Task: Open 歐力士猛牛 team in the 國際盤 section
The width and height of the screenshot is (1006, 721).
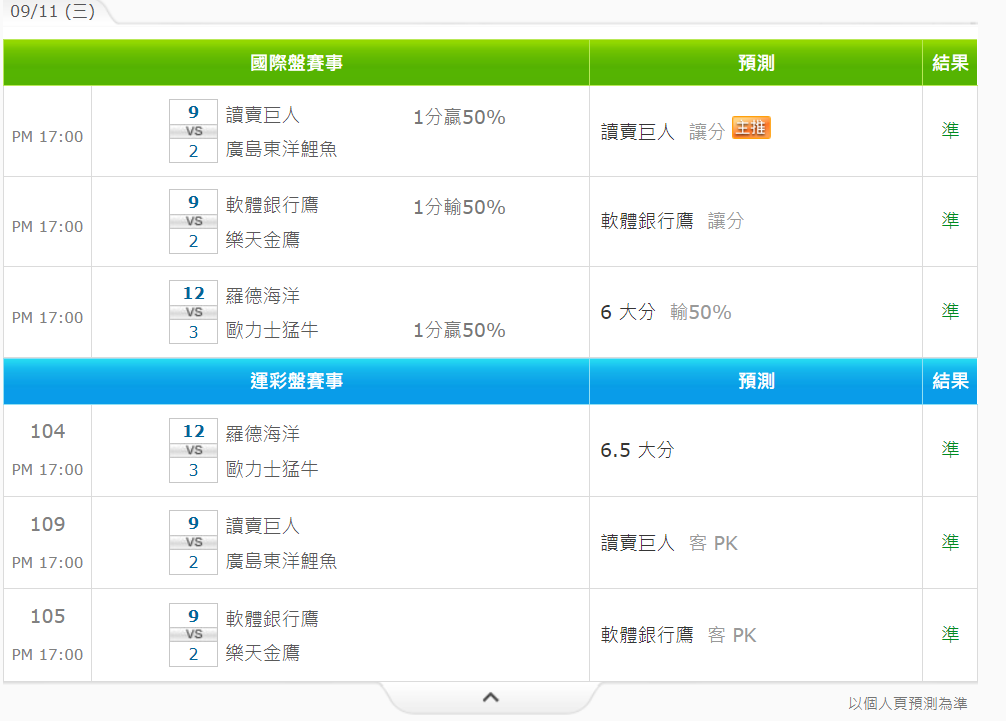Action: point(272,330)
